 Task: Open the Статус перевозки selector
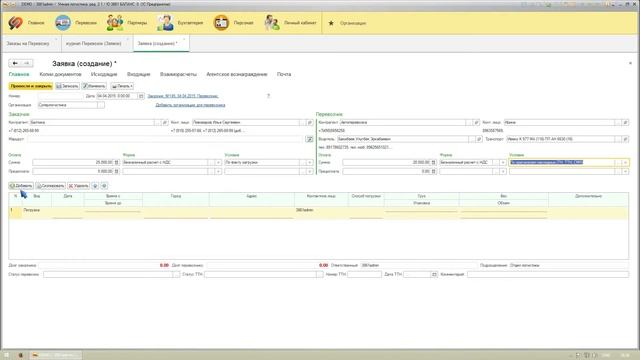[x=176, y=275]
